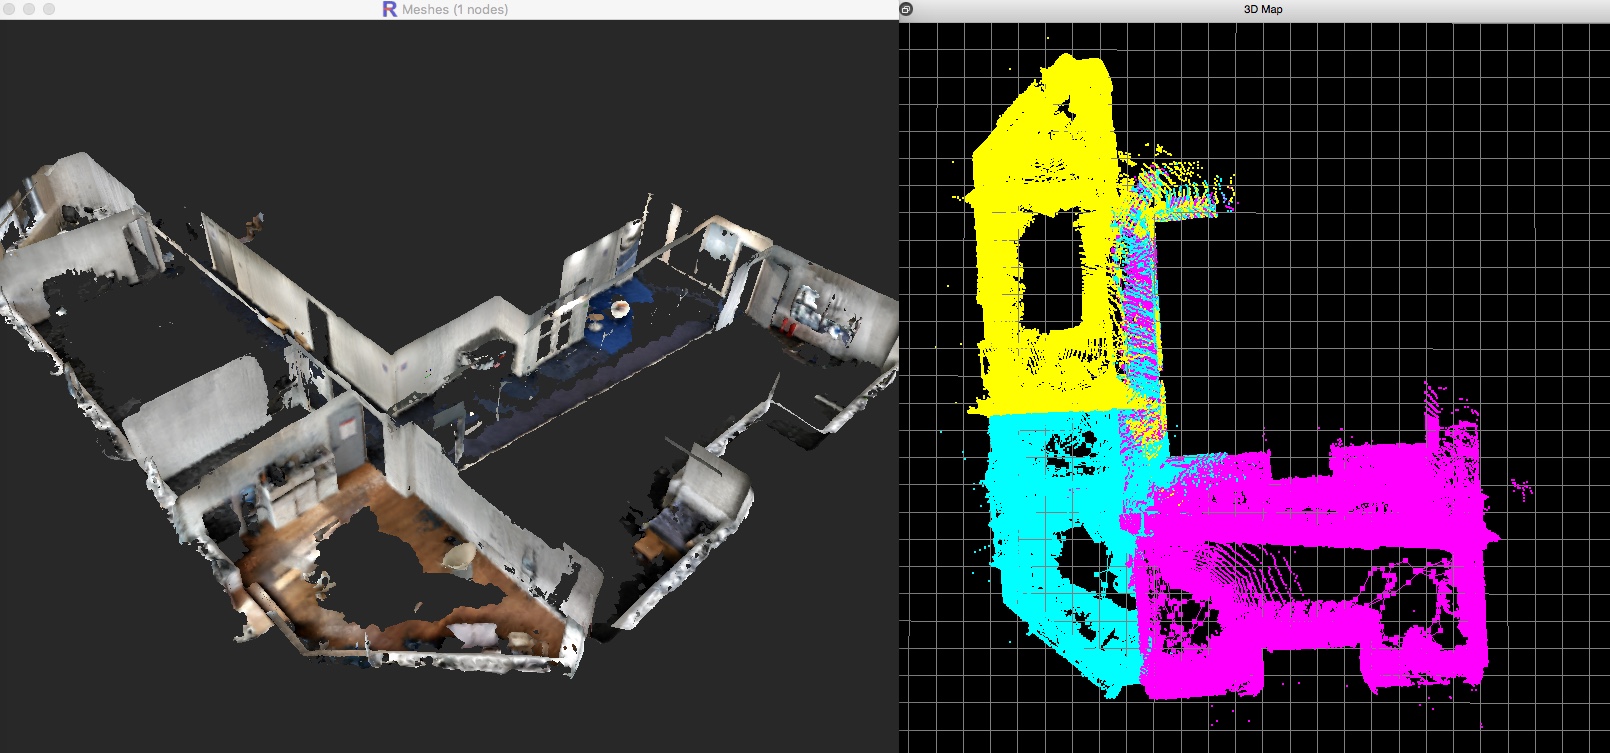The width and height of the screenshot is (1610, 753).
Task: Click the purple R icon in Meshes title
Action: 389,9
